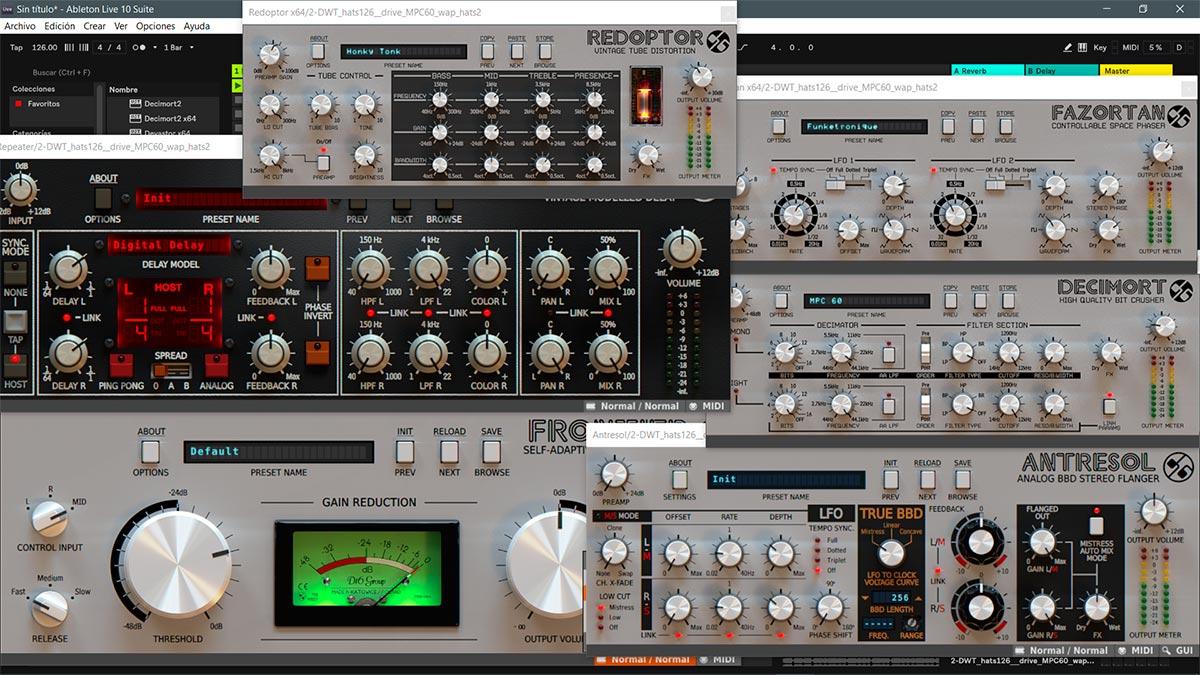Click the Decimort logo icon
This screenshot has height=675, width=1200.
(1180, 290)
